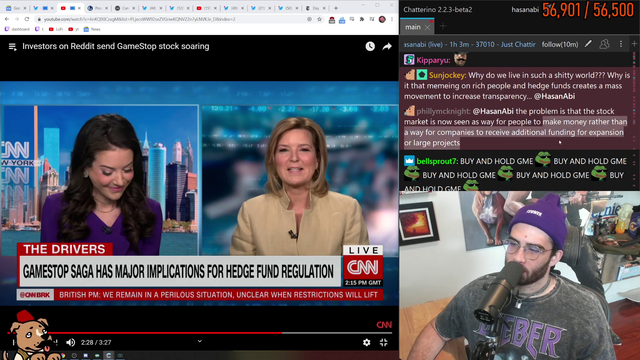Click the 2:28 / 3:27 time display
The image size is (640, 360).
coord(96,342)
